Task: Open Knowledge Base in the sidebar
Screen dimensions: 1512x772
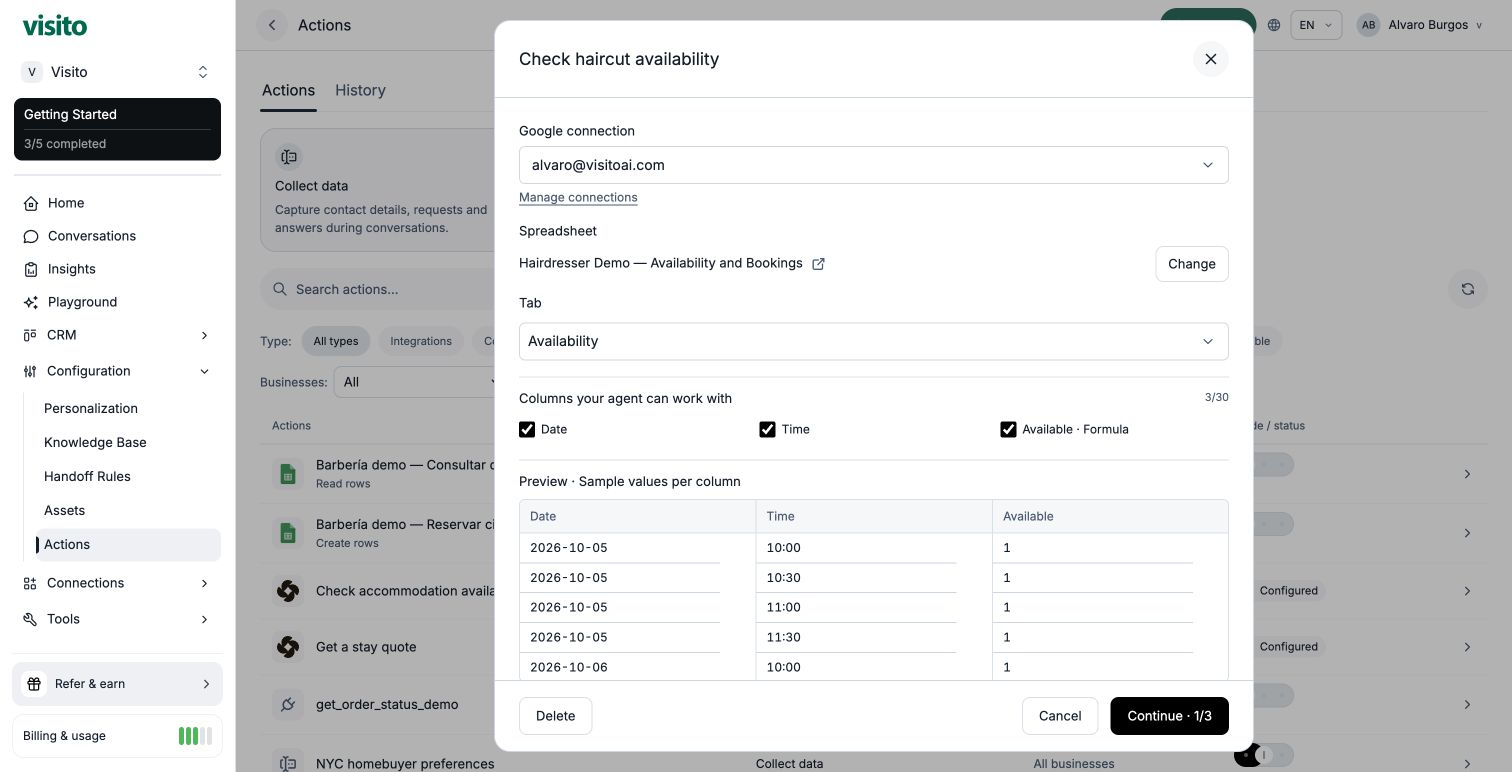Action: (x=95, y=442)
